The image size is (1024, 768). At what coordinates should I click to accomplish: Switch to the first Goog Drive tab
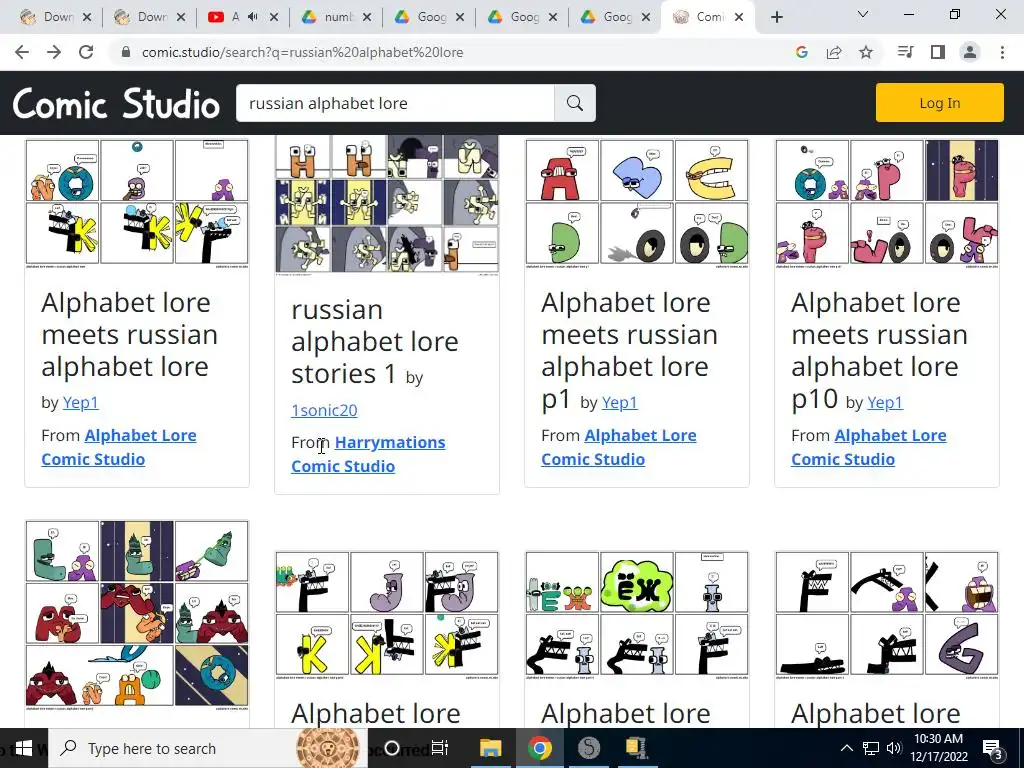pos(430,18)
